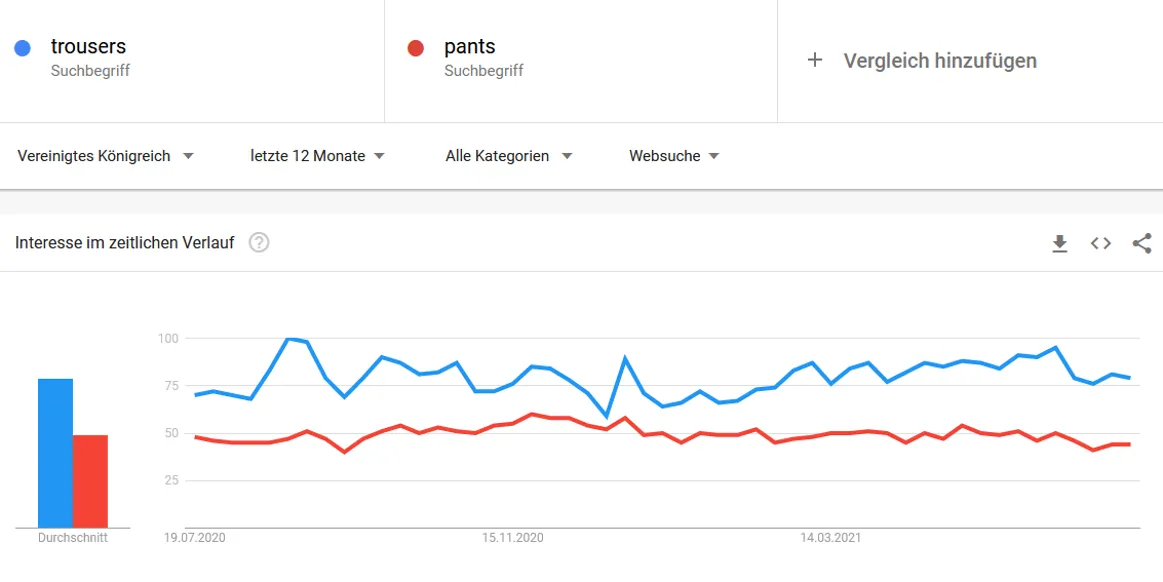Click Vergleich hinzufügen to add a term
1163x582 pixels.
click(x=940, y=61)
